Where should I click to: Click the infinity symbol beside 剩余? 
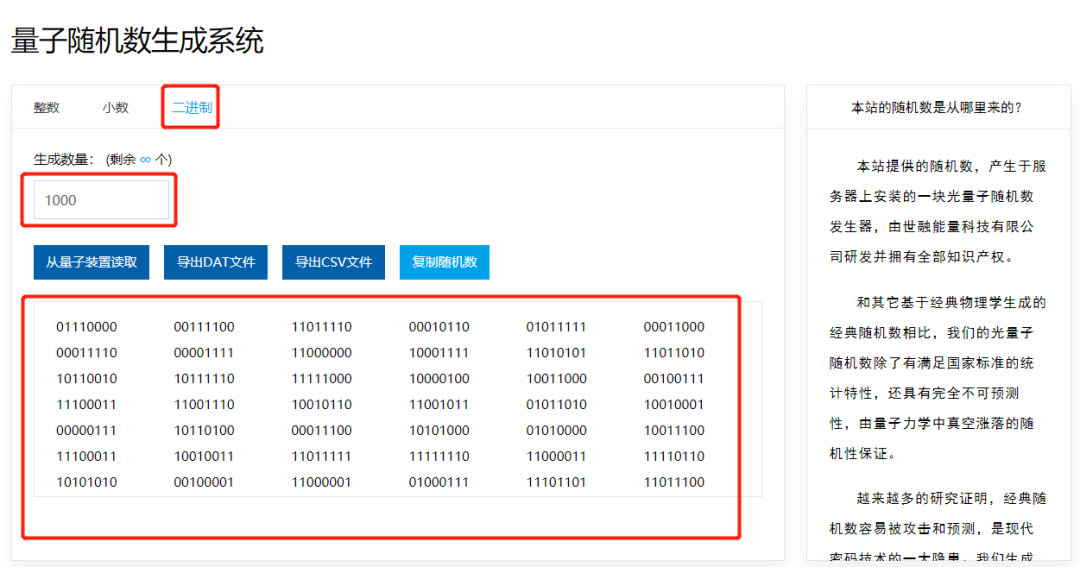[x=145, y=159]
